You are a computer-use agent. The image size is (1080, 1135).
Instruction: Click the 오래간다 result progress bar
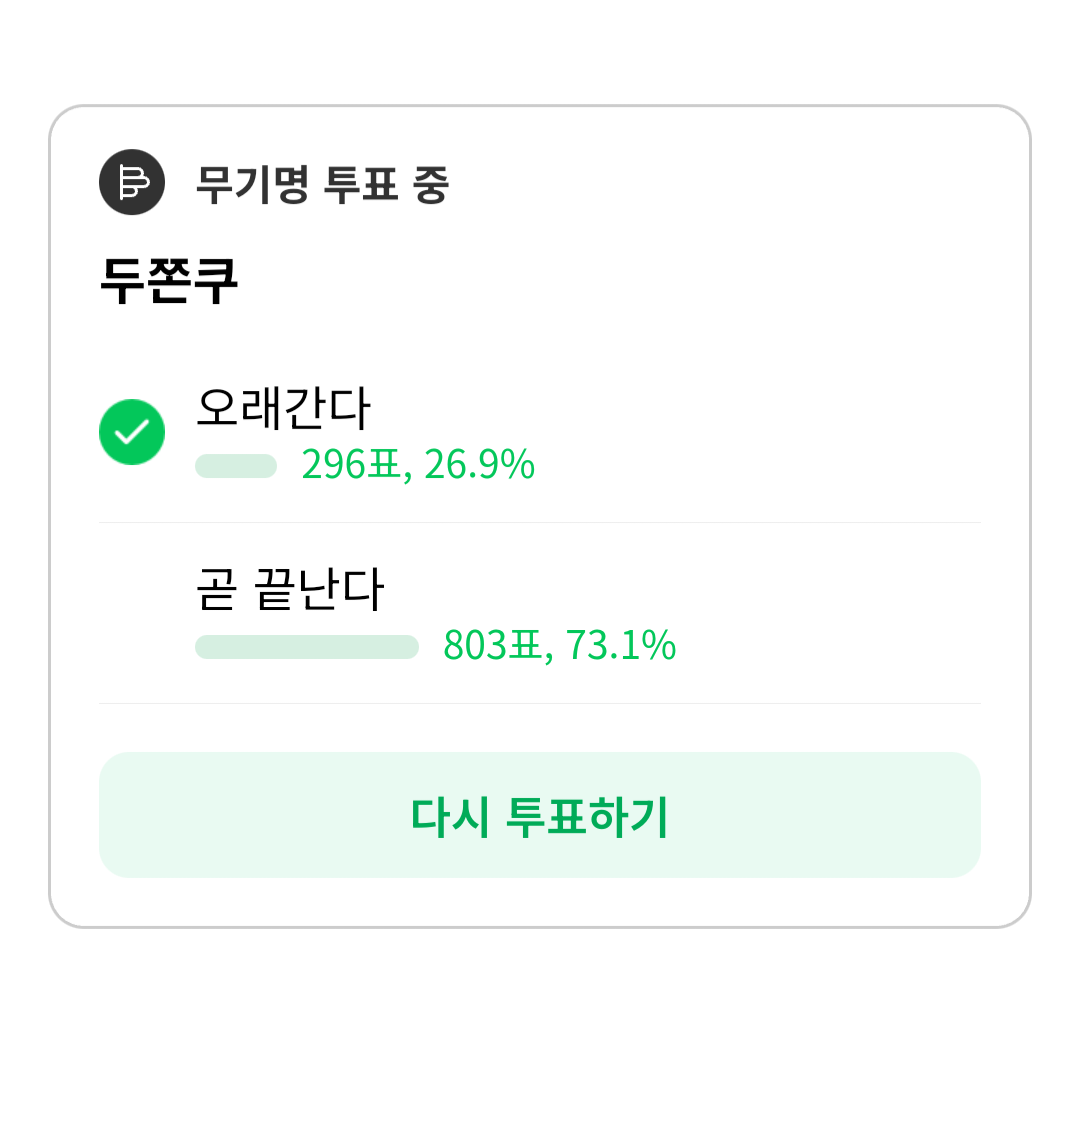[236, 466]
